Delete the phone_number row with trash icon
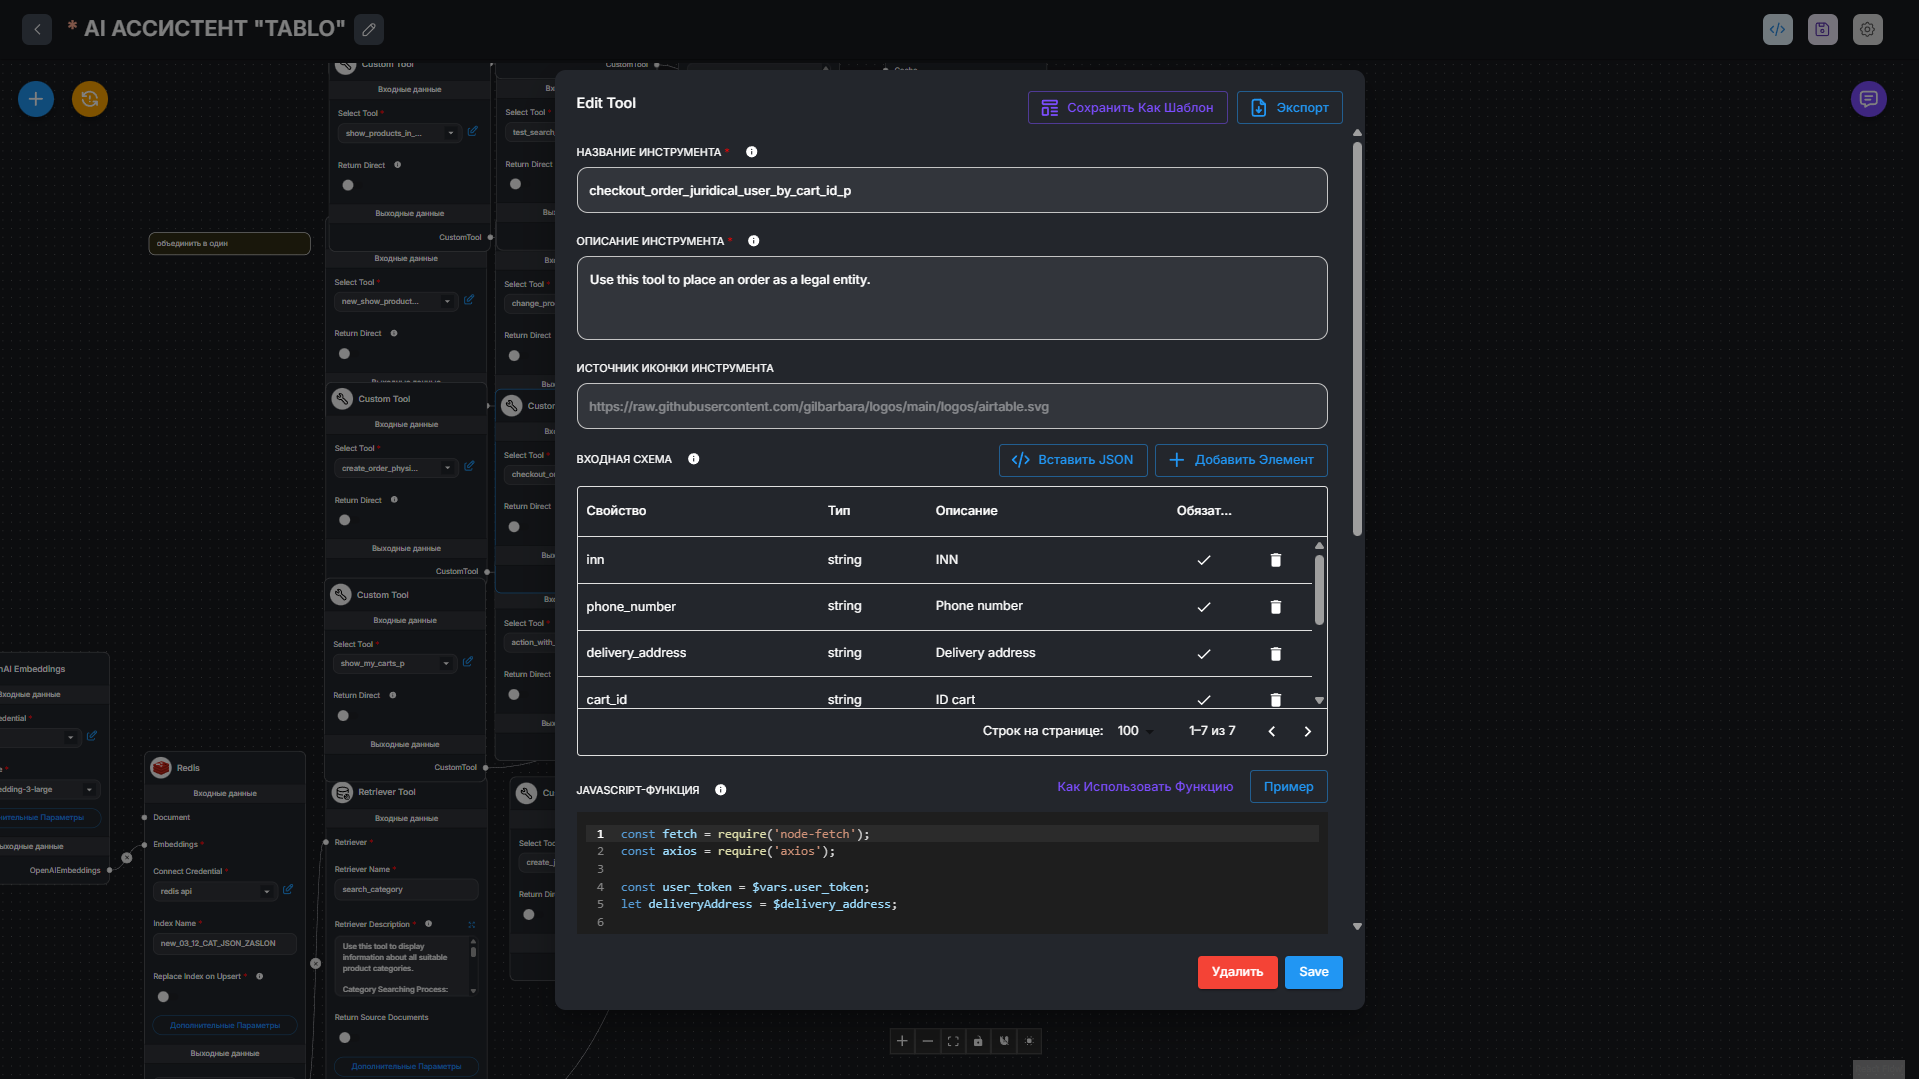 [1275, 607]
